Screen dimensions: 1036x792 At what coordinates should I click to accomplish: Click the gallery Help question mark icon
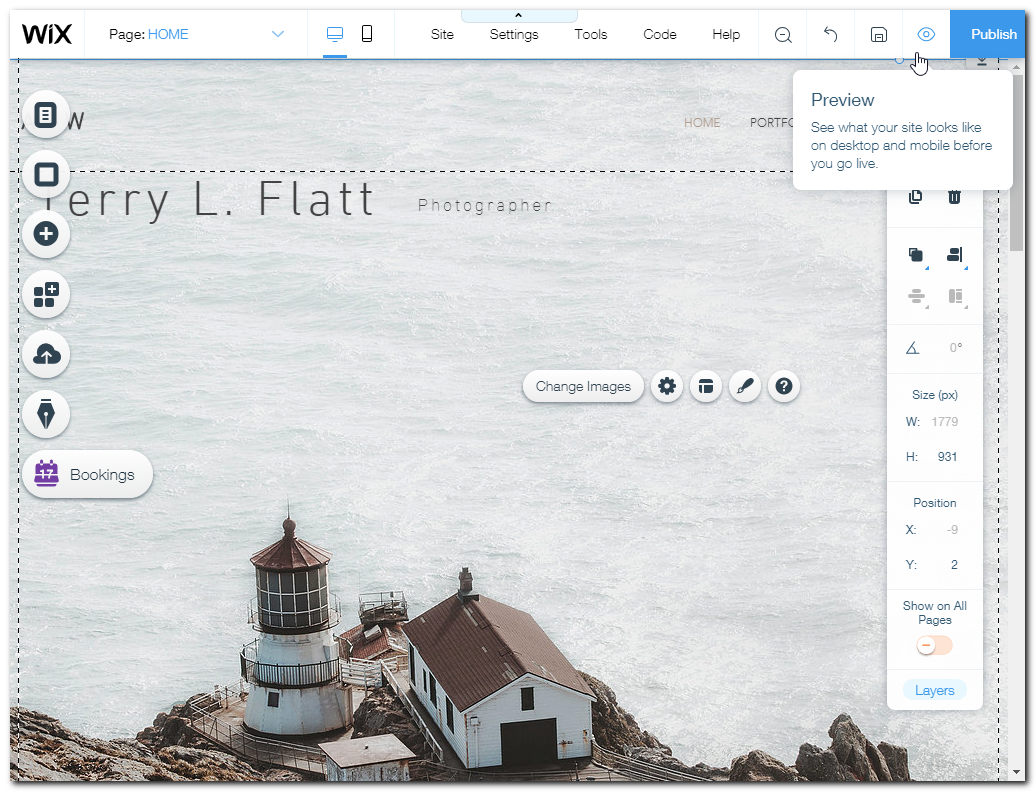coord(784,387)
